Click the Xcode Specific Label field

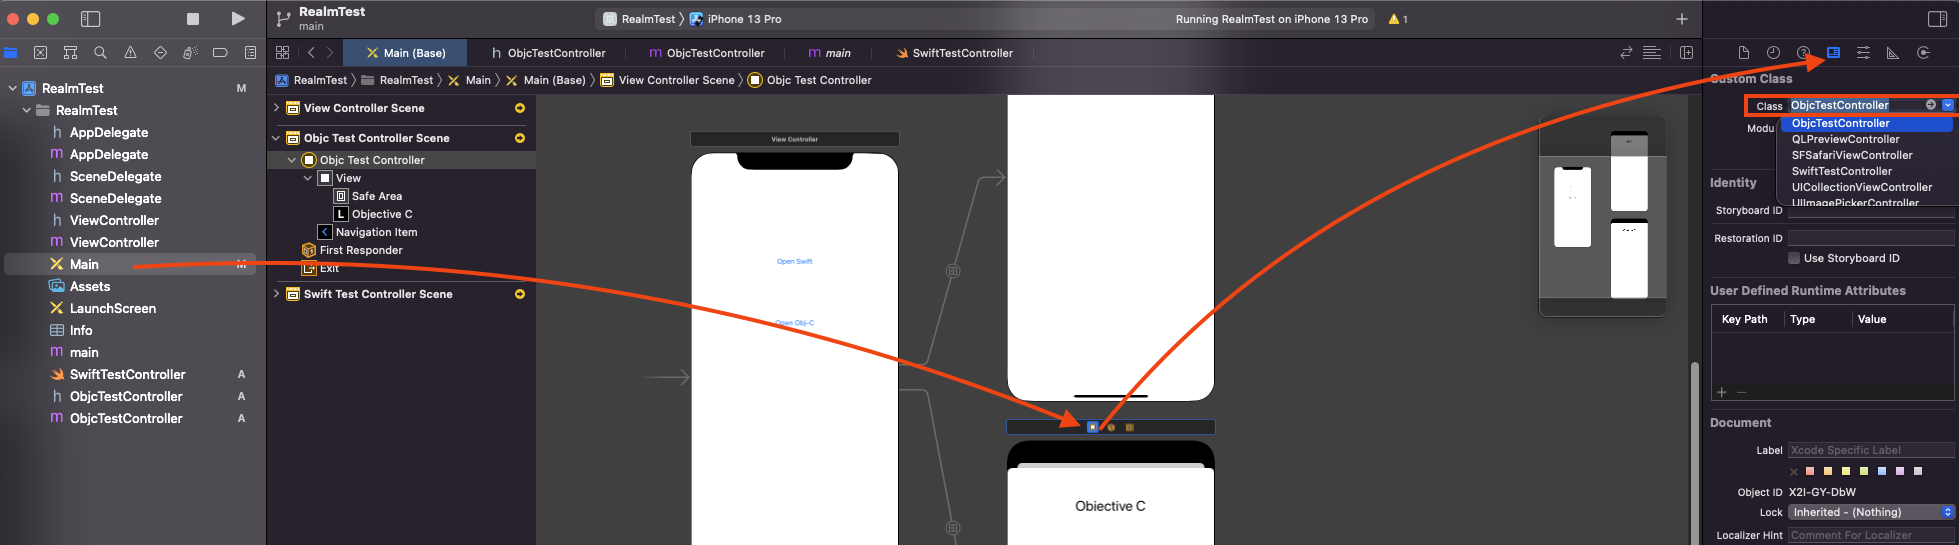click(x=1871, y=450)
